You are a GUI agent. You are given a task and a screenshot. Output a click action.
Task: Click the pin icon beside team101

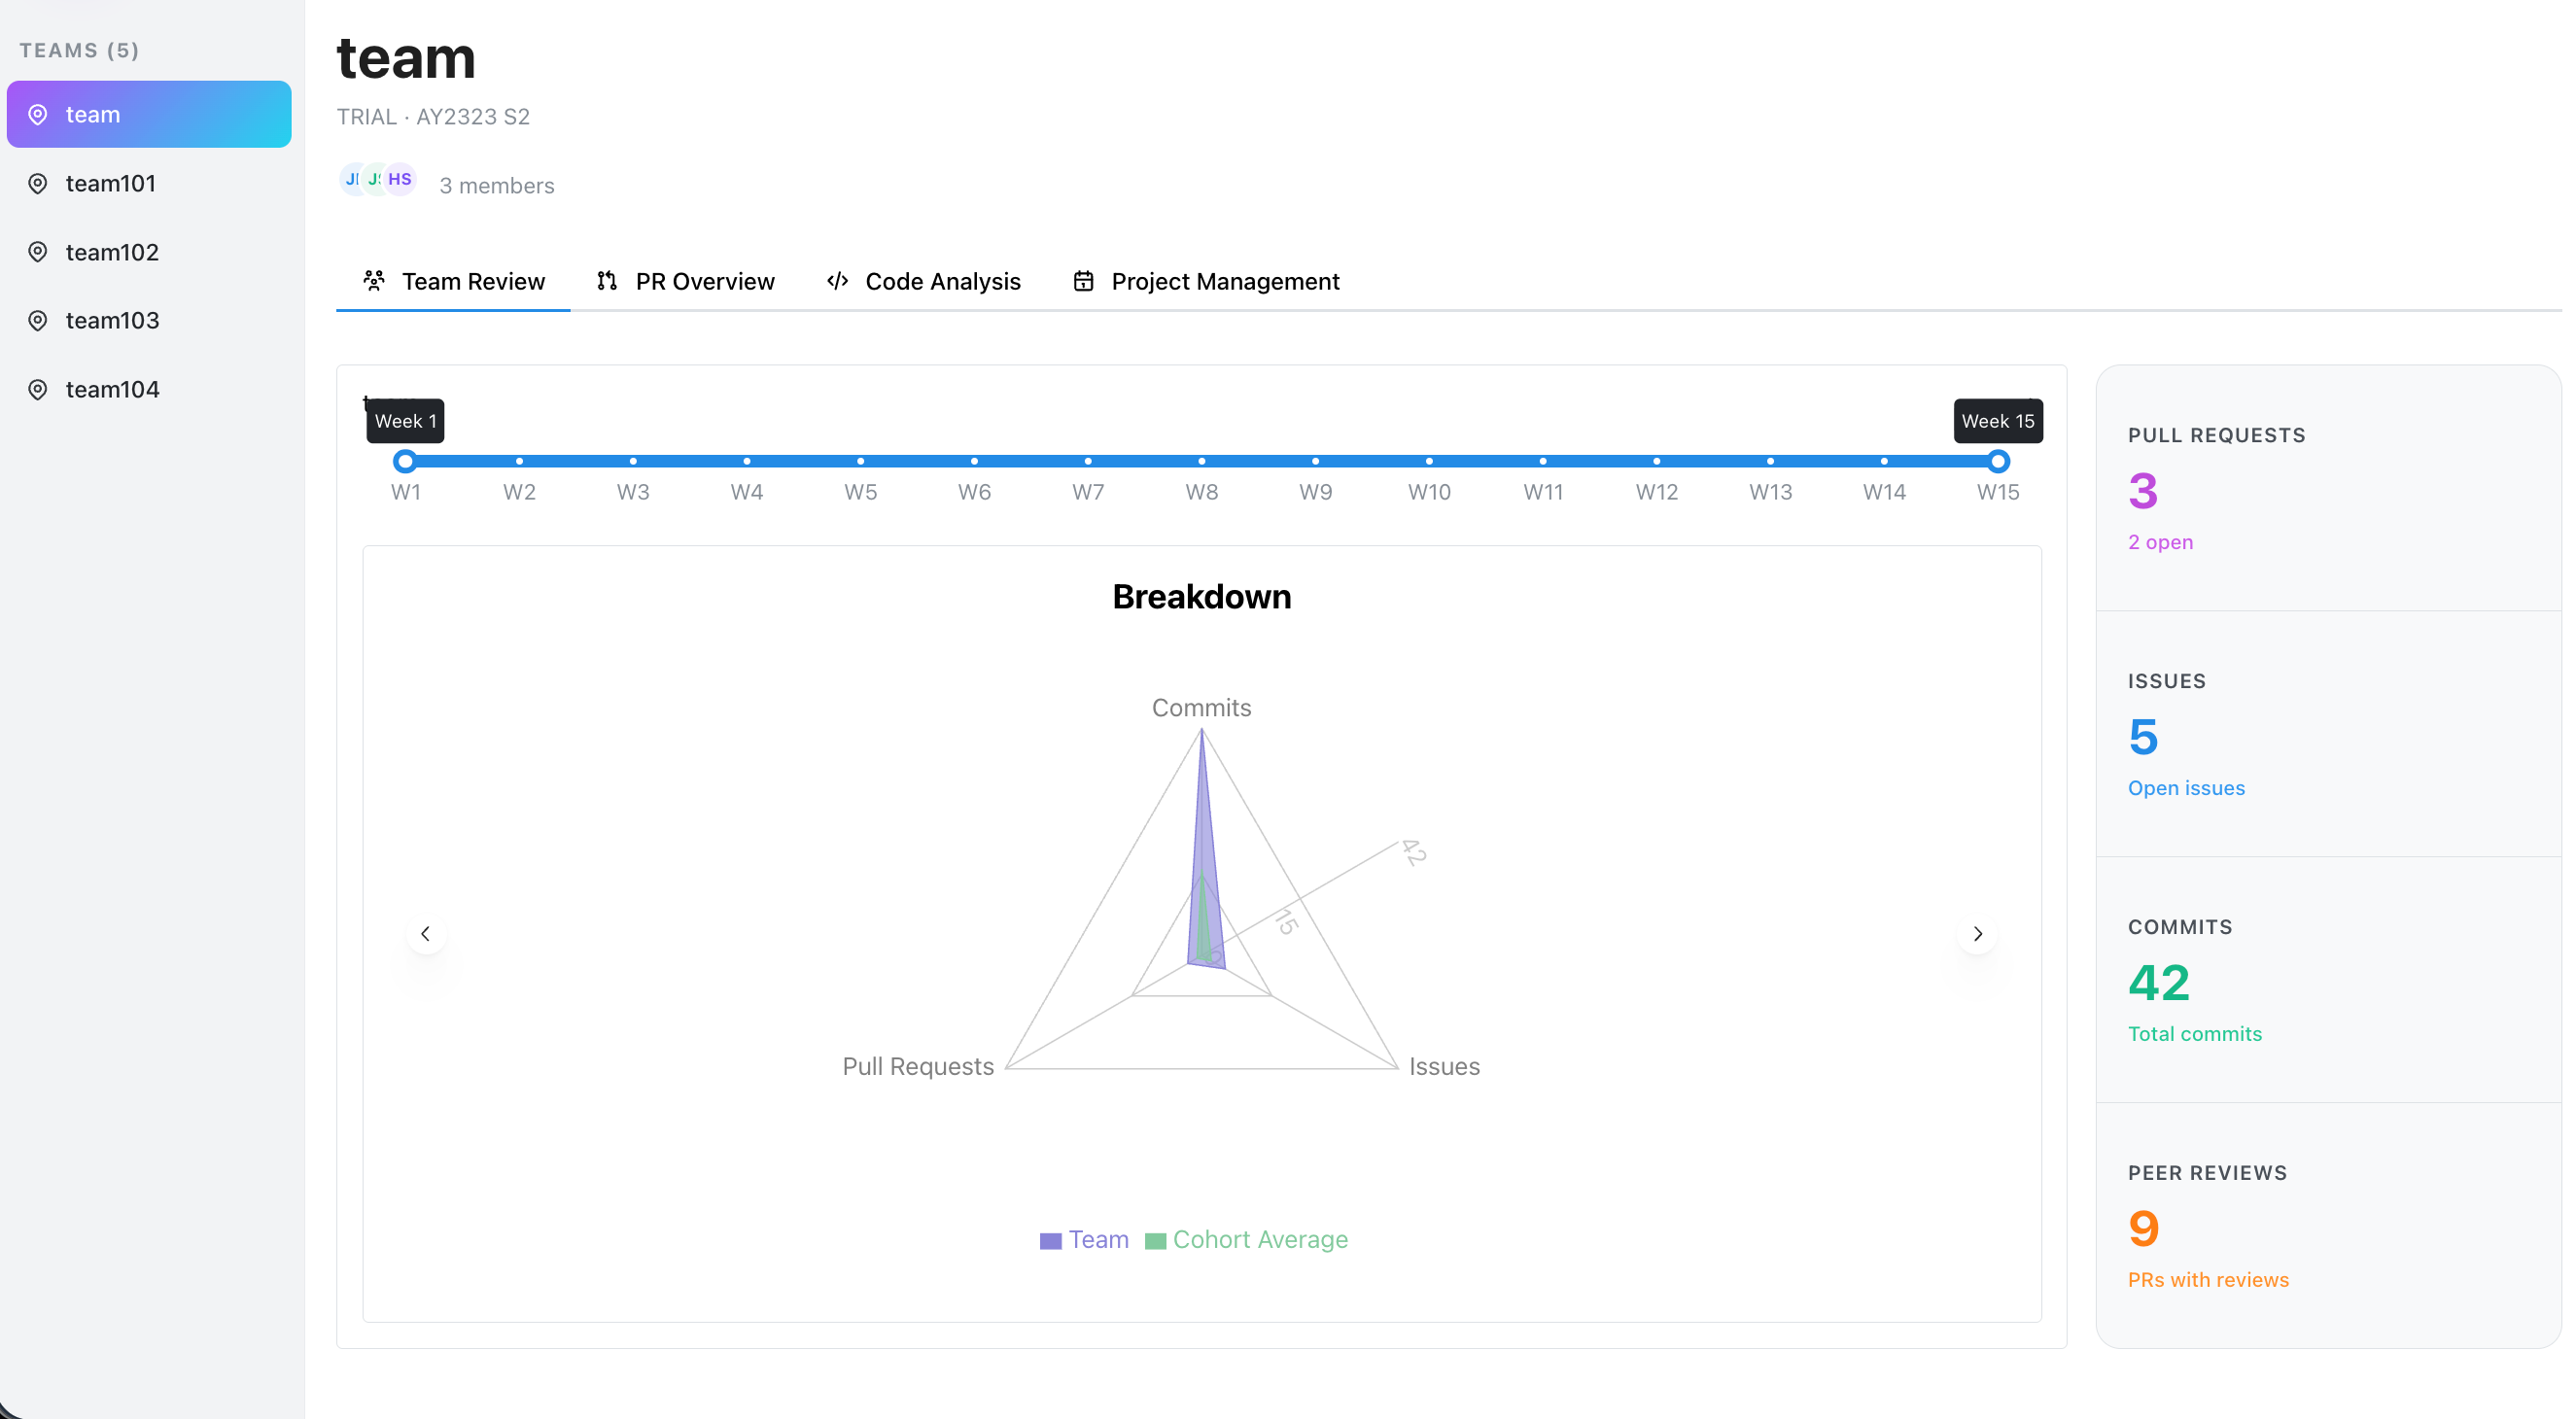point(38,183)
